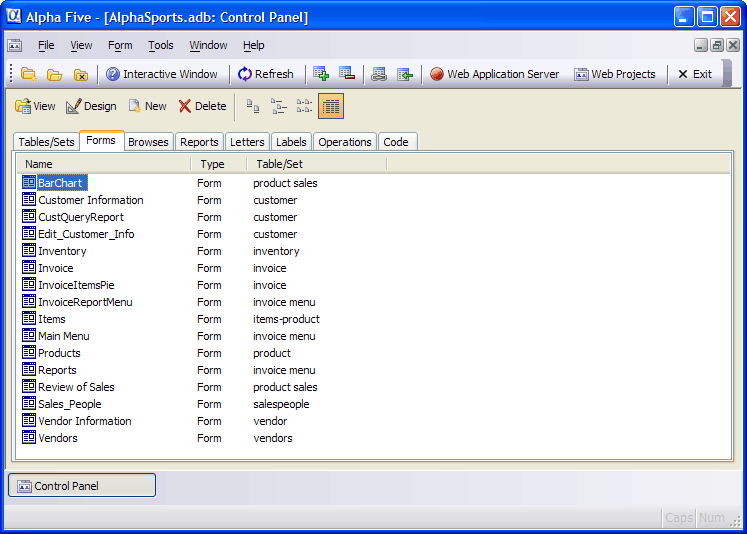Viewport: 747px width, 534px height.
Task: Click the remove table icon with red minus
Action: click(347, 74)
